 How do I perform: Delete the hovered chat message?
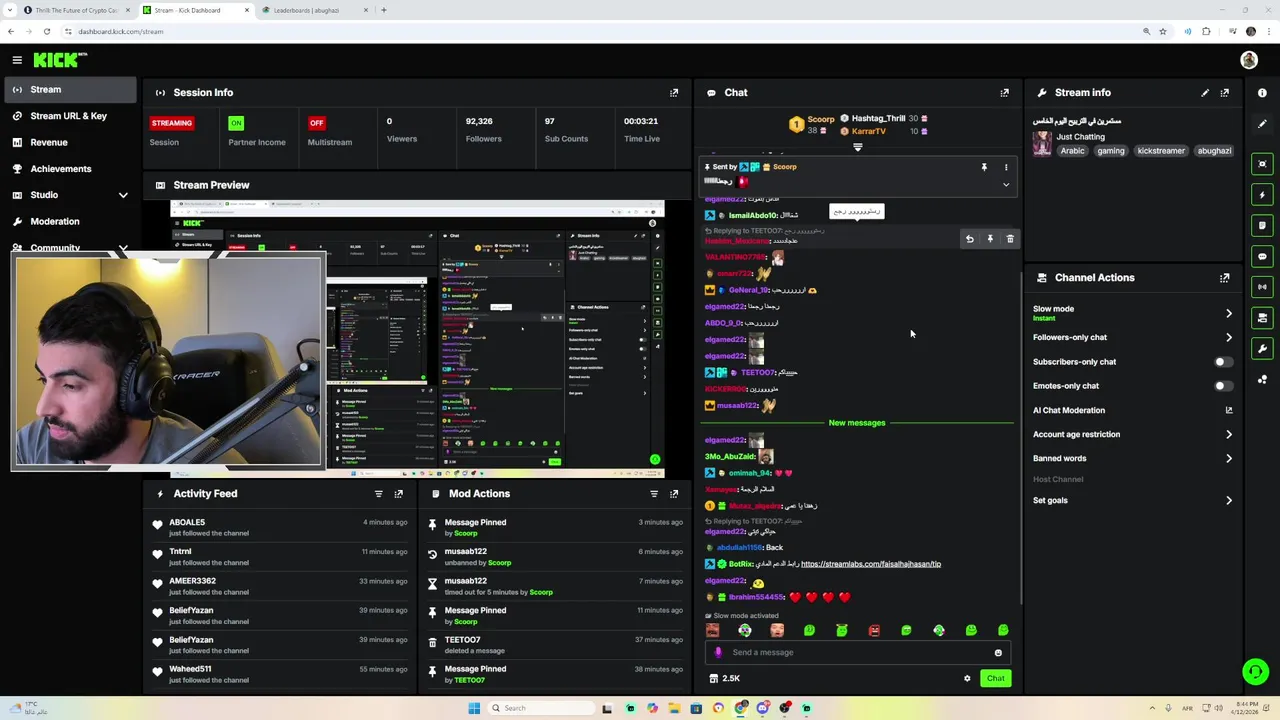tap(1010, 239)
